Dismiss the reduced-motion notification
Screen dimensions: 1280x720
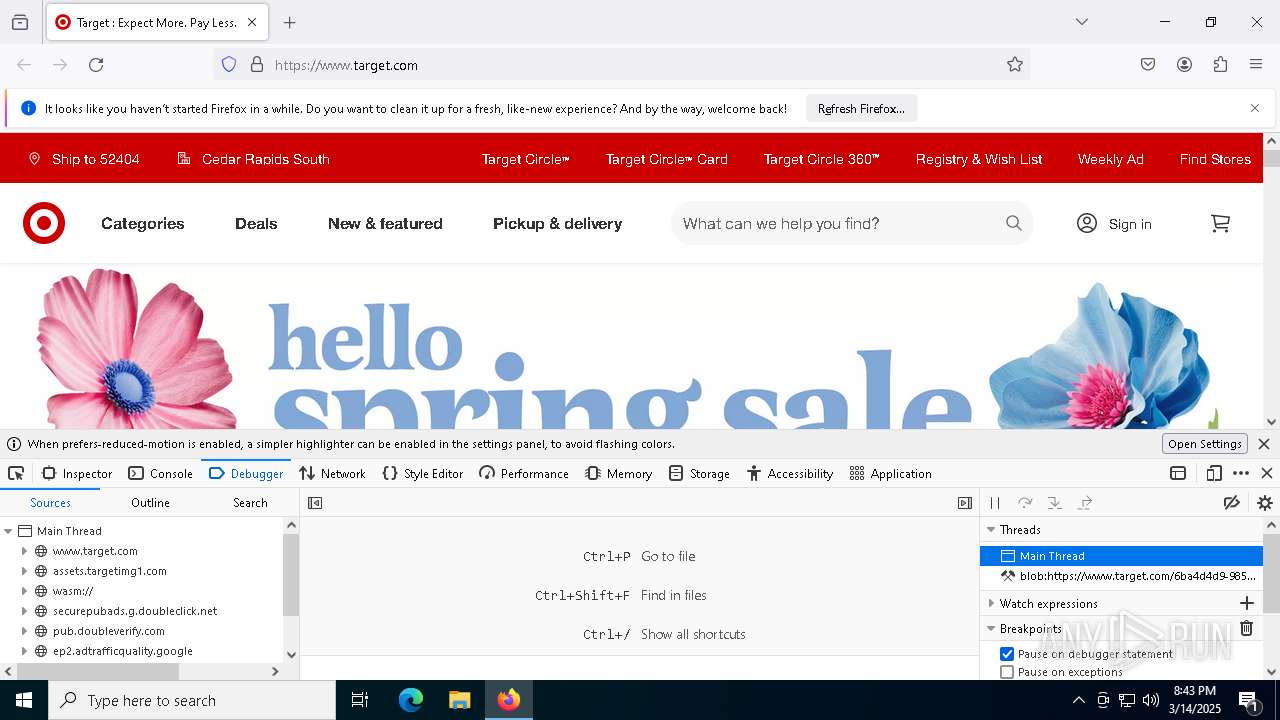[x=1264, y=444]
